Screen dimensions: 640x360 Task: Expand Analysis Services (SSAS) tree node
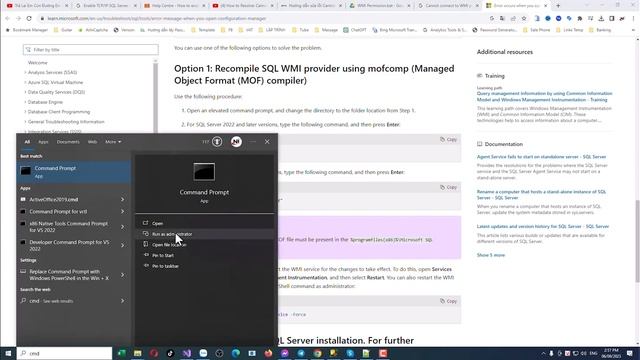pos(25,72)
